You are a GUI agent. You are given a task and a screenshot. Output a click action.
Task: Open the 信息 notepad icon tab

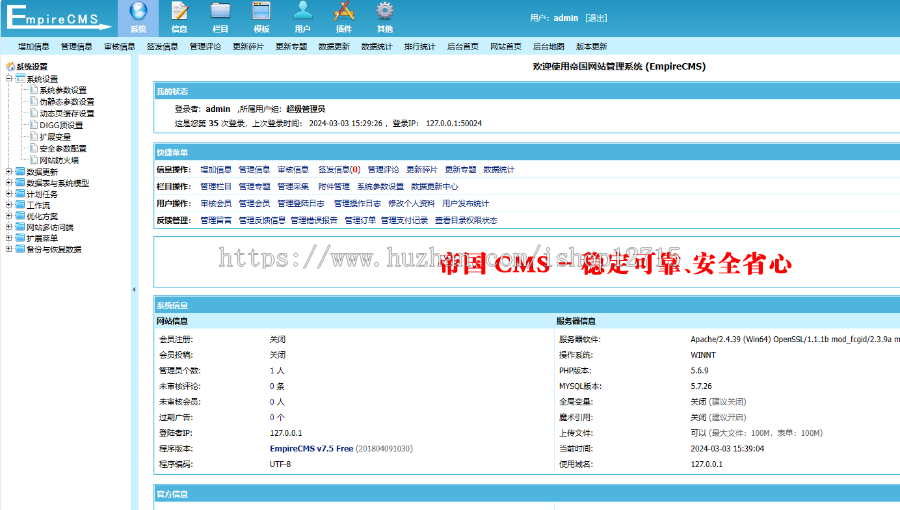coord(180,18)
